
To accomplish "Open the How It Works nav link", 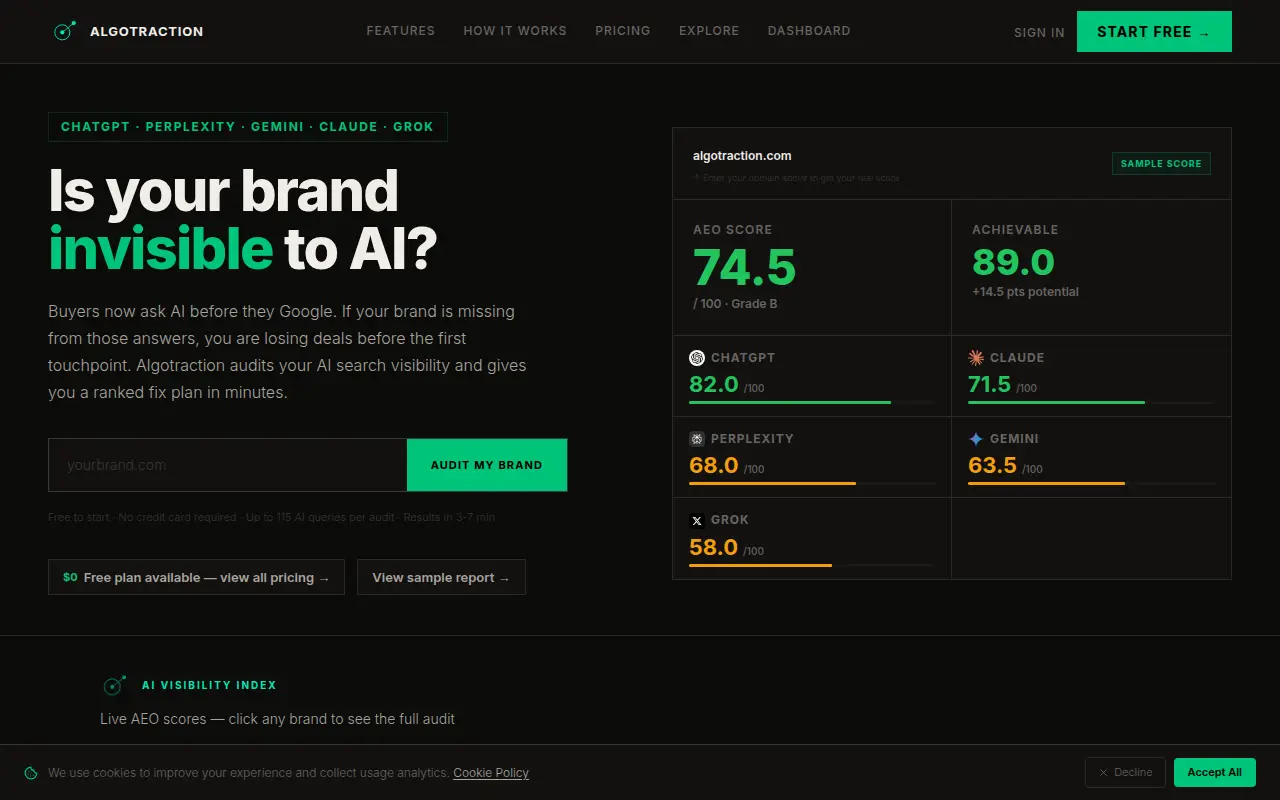I will [515, 31].
